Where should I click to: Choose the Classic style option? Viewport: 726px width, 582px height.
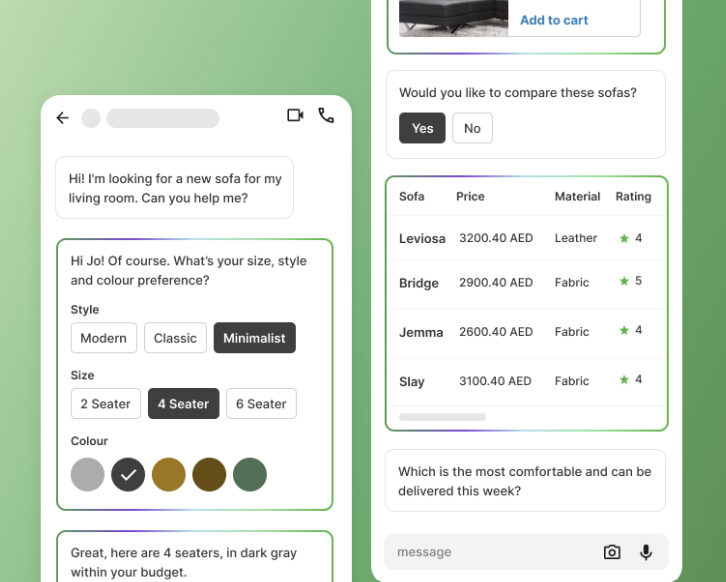175,338
